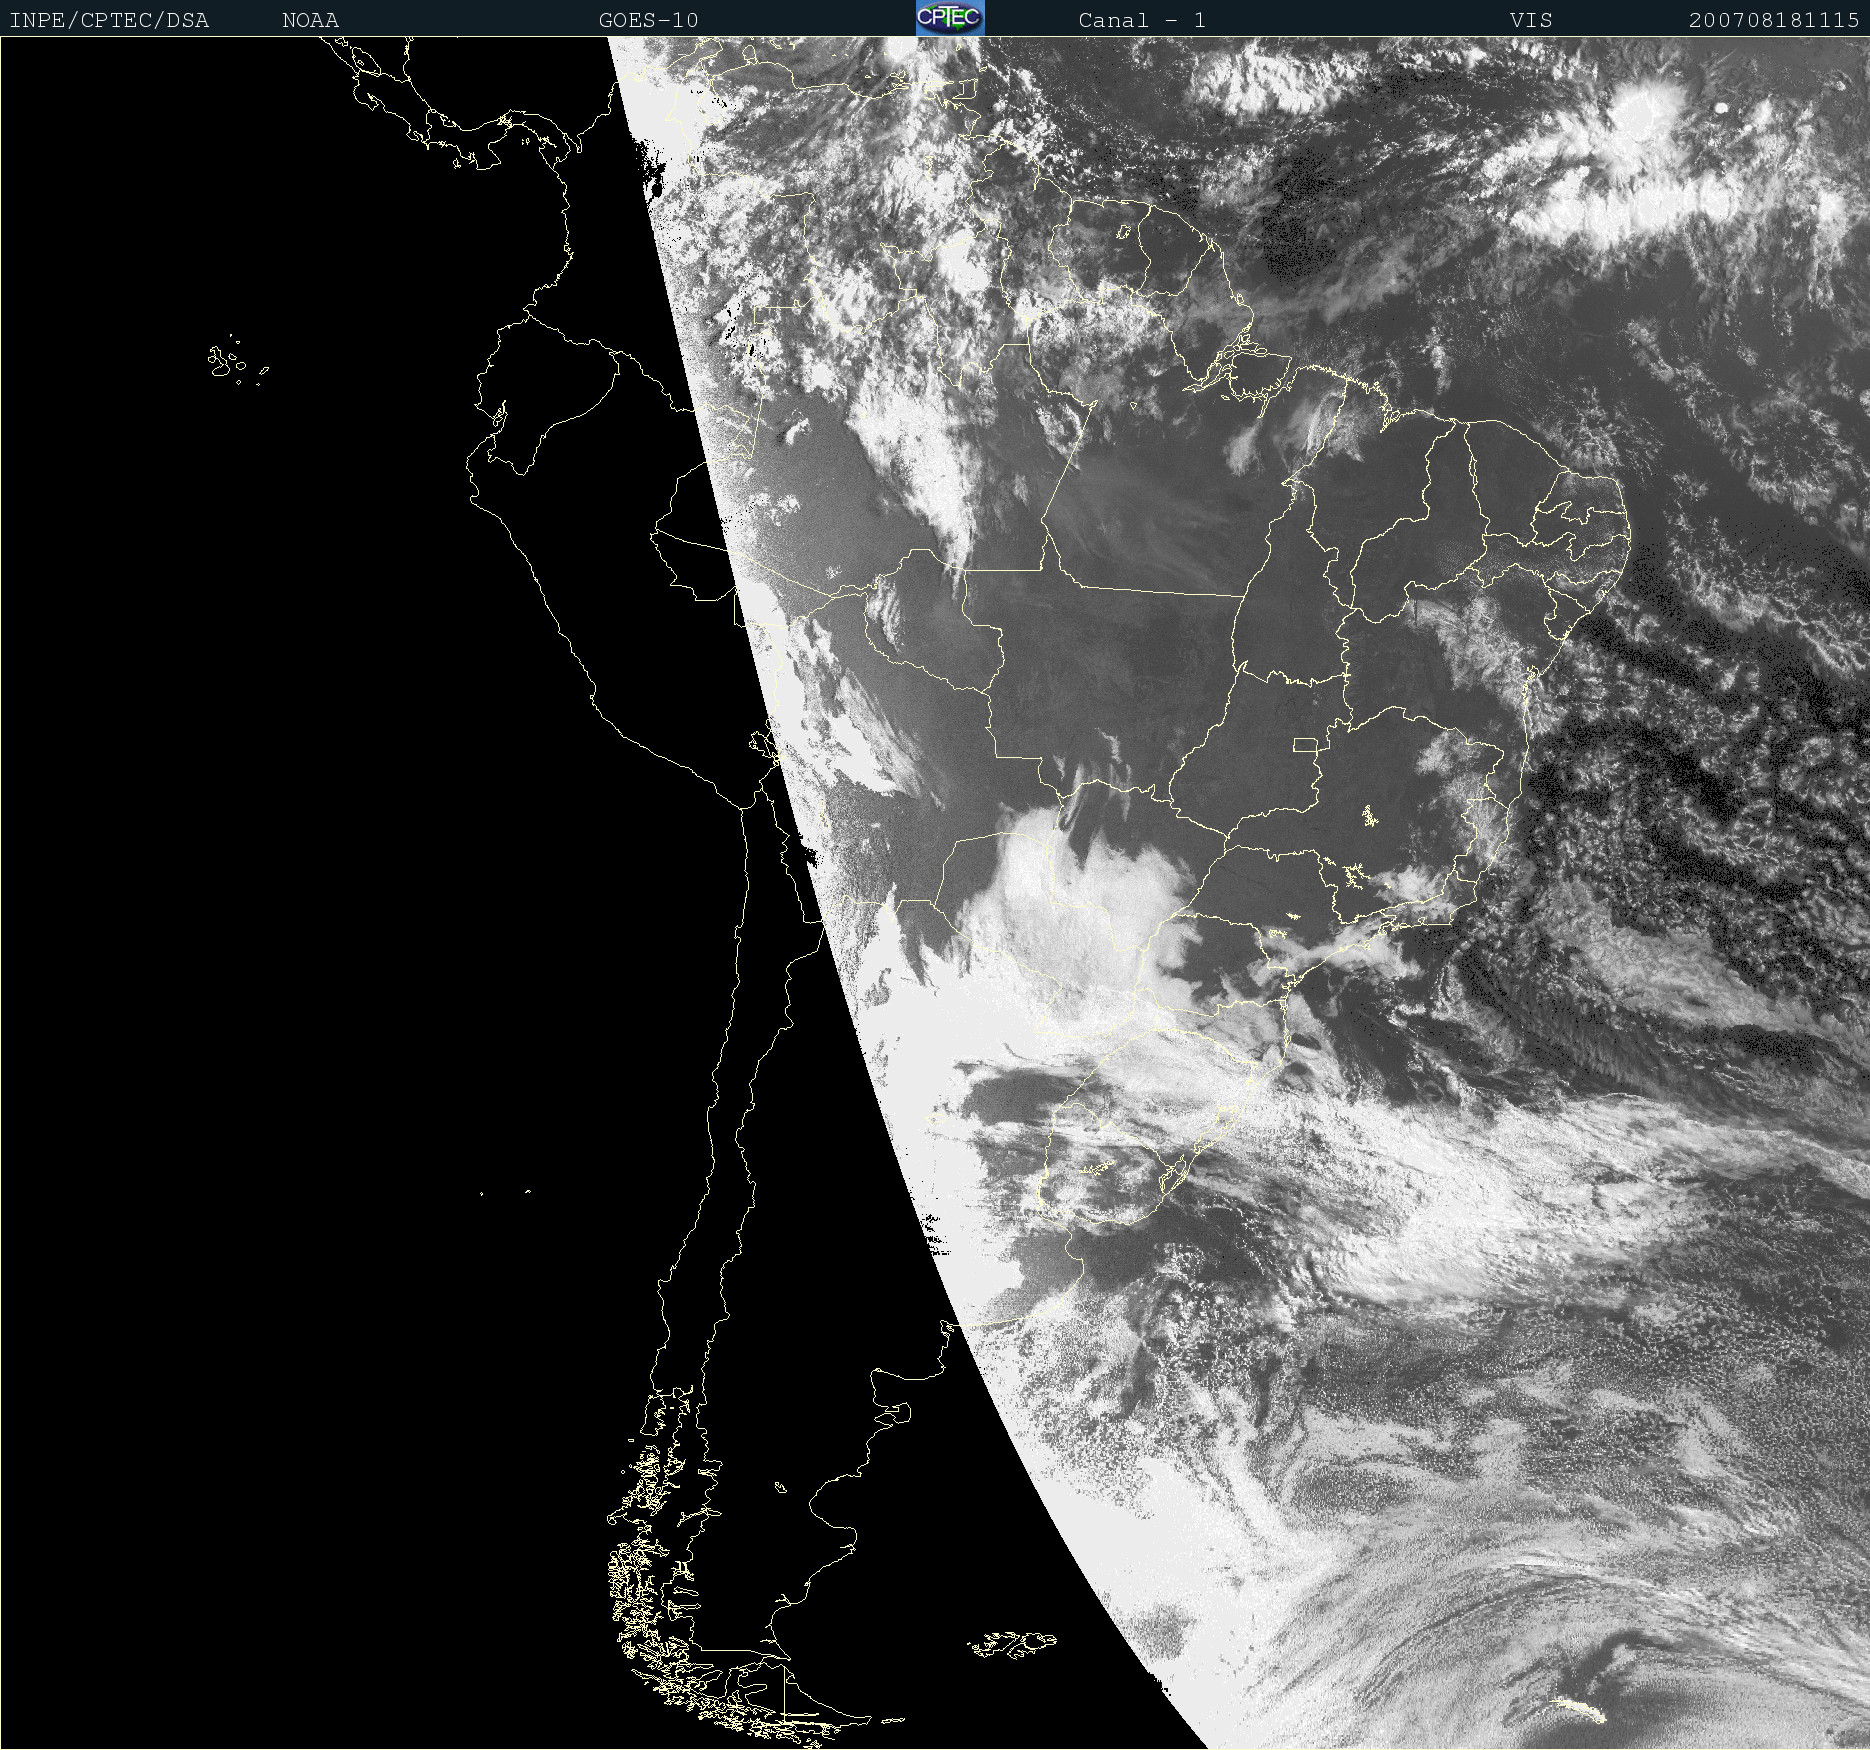1870x1750 pixels.
Task: Click the NOAA label in header
Action: click(311, 20)
